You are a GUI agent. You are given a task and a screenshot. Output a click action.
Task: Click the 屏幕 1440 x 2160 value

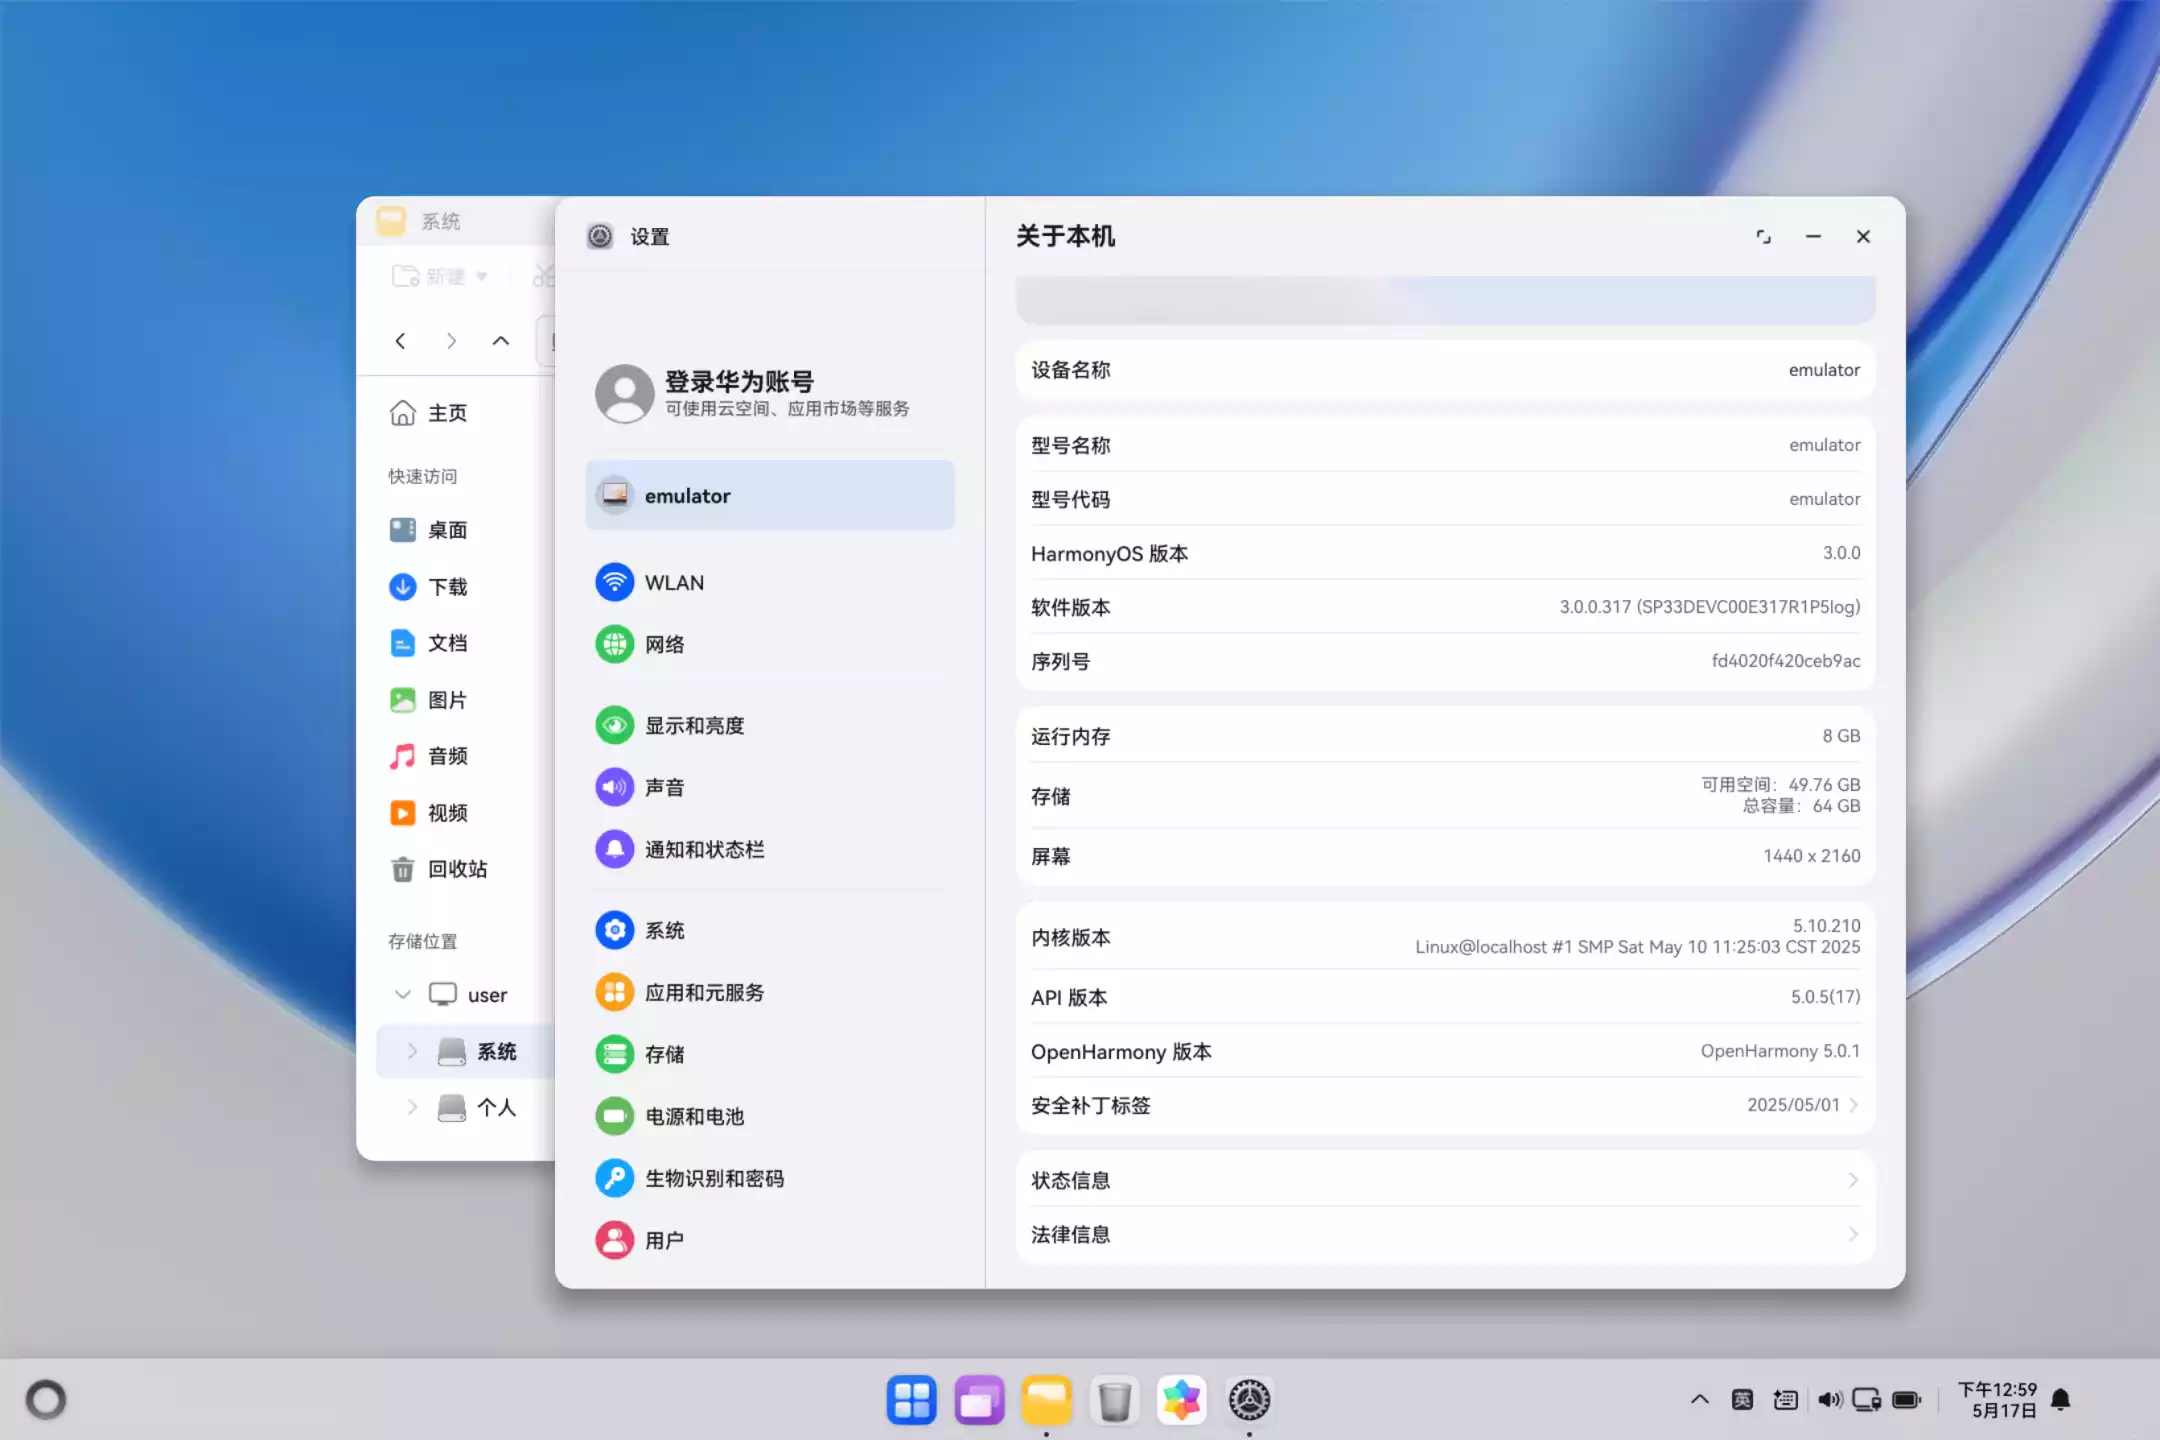pyautogui.click(x=1811, y=856)
